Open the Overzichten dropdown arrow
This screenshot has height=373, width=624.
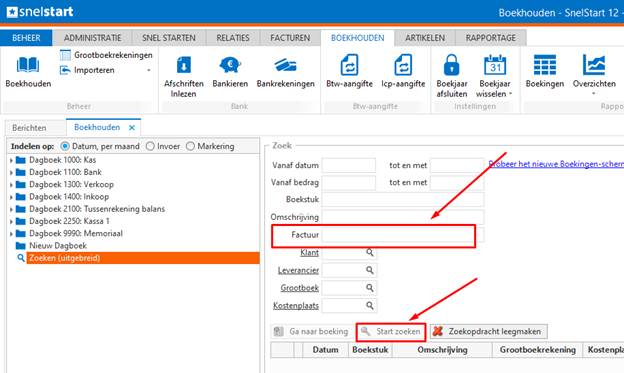click(593, 94)
